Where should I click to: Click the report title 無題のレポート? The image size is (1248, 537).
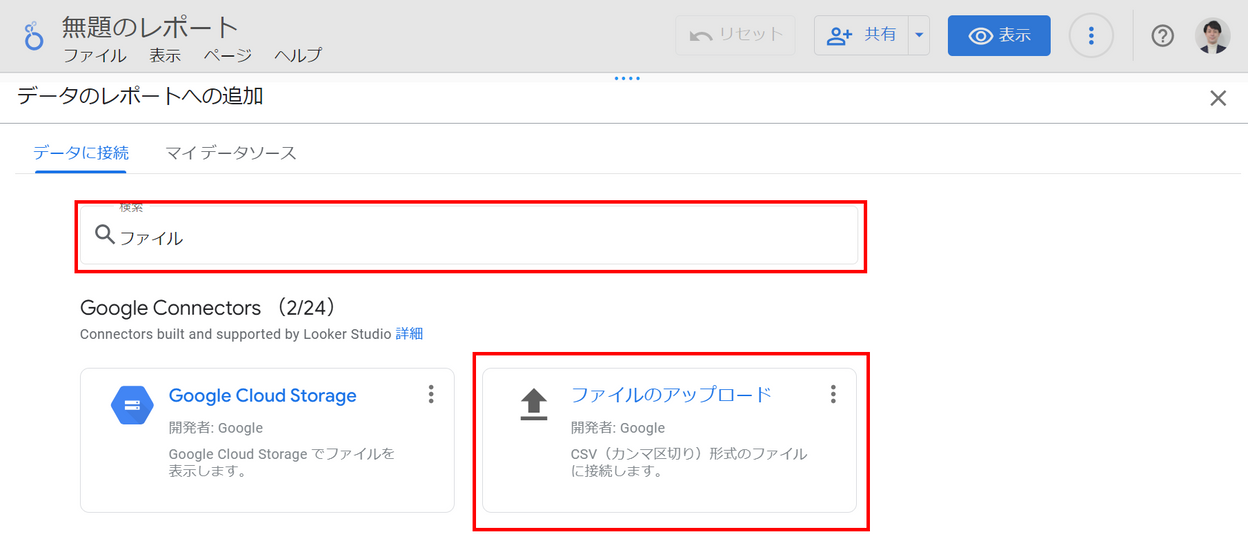(150, 26)
